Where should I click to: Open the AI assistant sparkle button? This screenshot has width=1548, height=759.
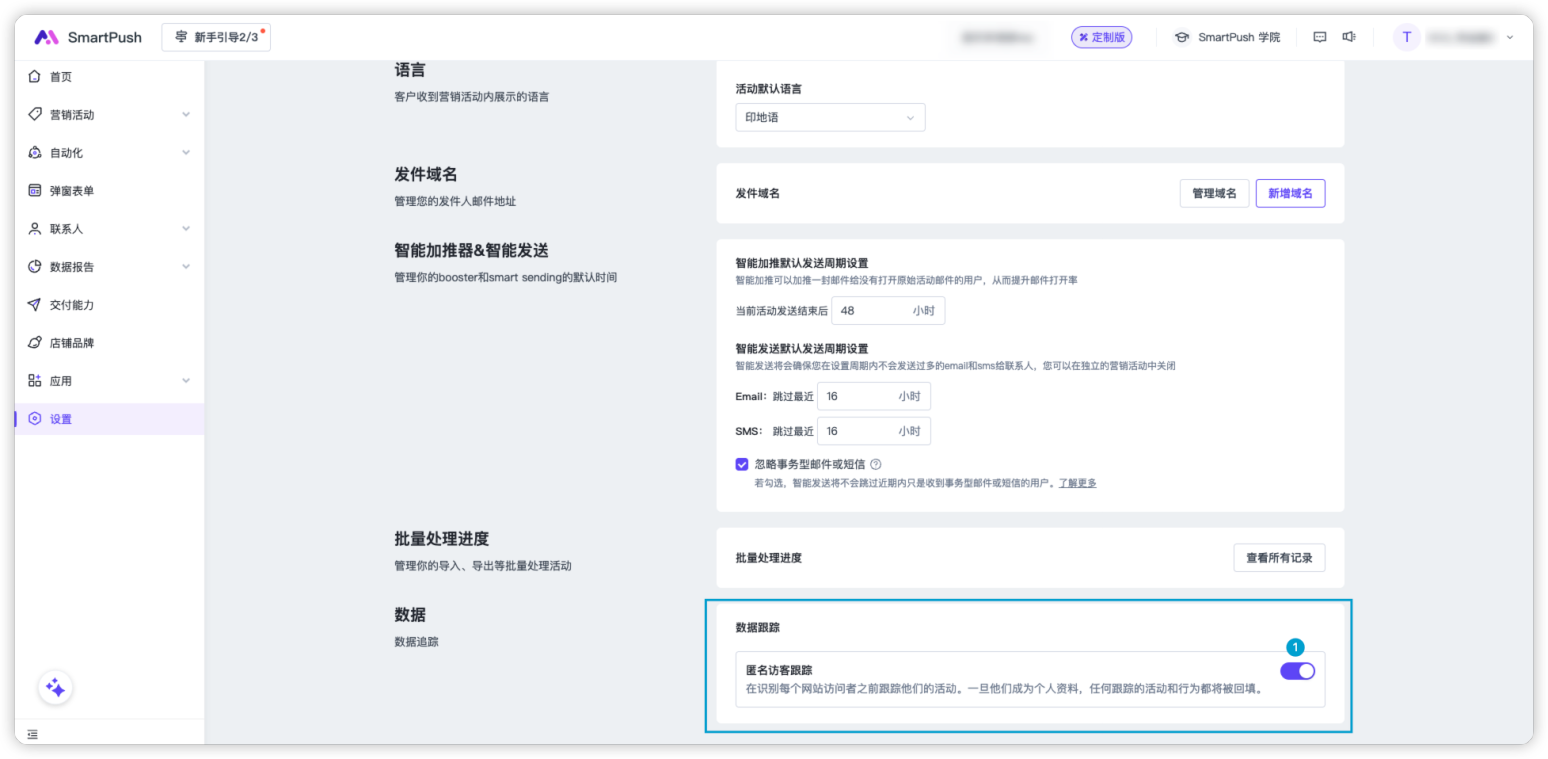click(55, 688)
